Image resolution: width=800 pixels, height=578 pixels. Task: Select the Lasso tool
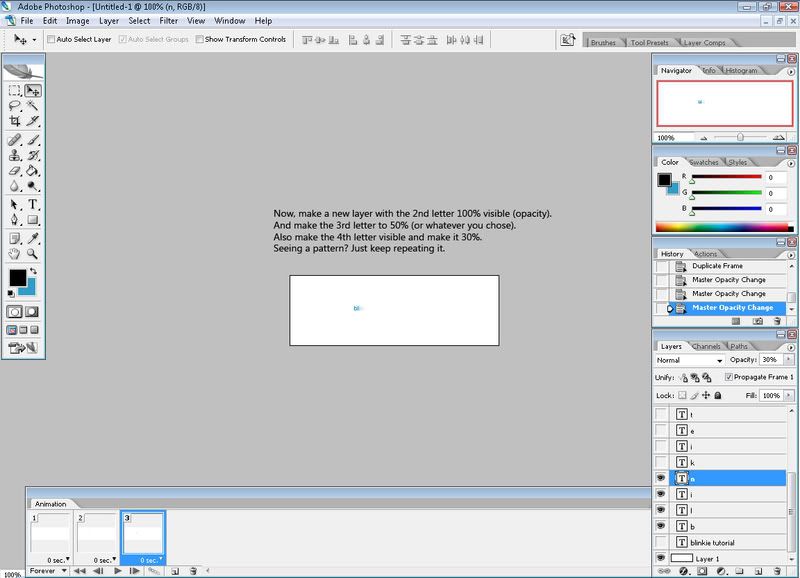(15, 106)
